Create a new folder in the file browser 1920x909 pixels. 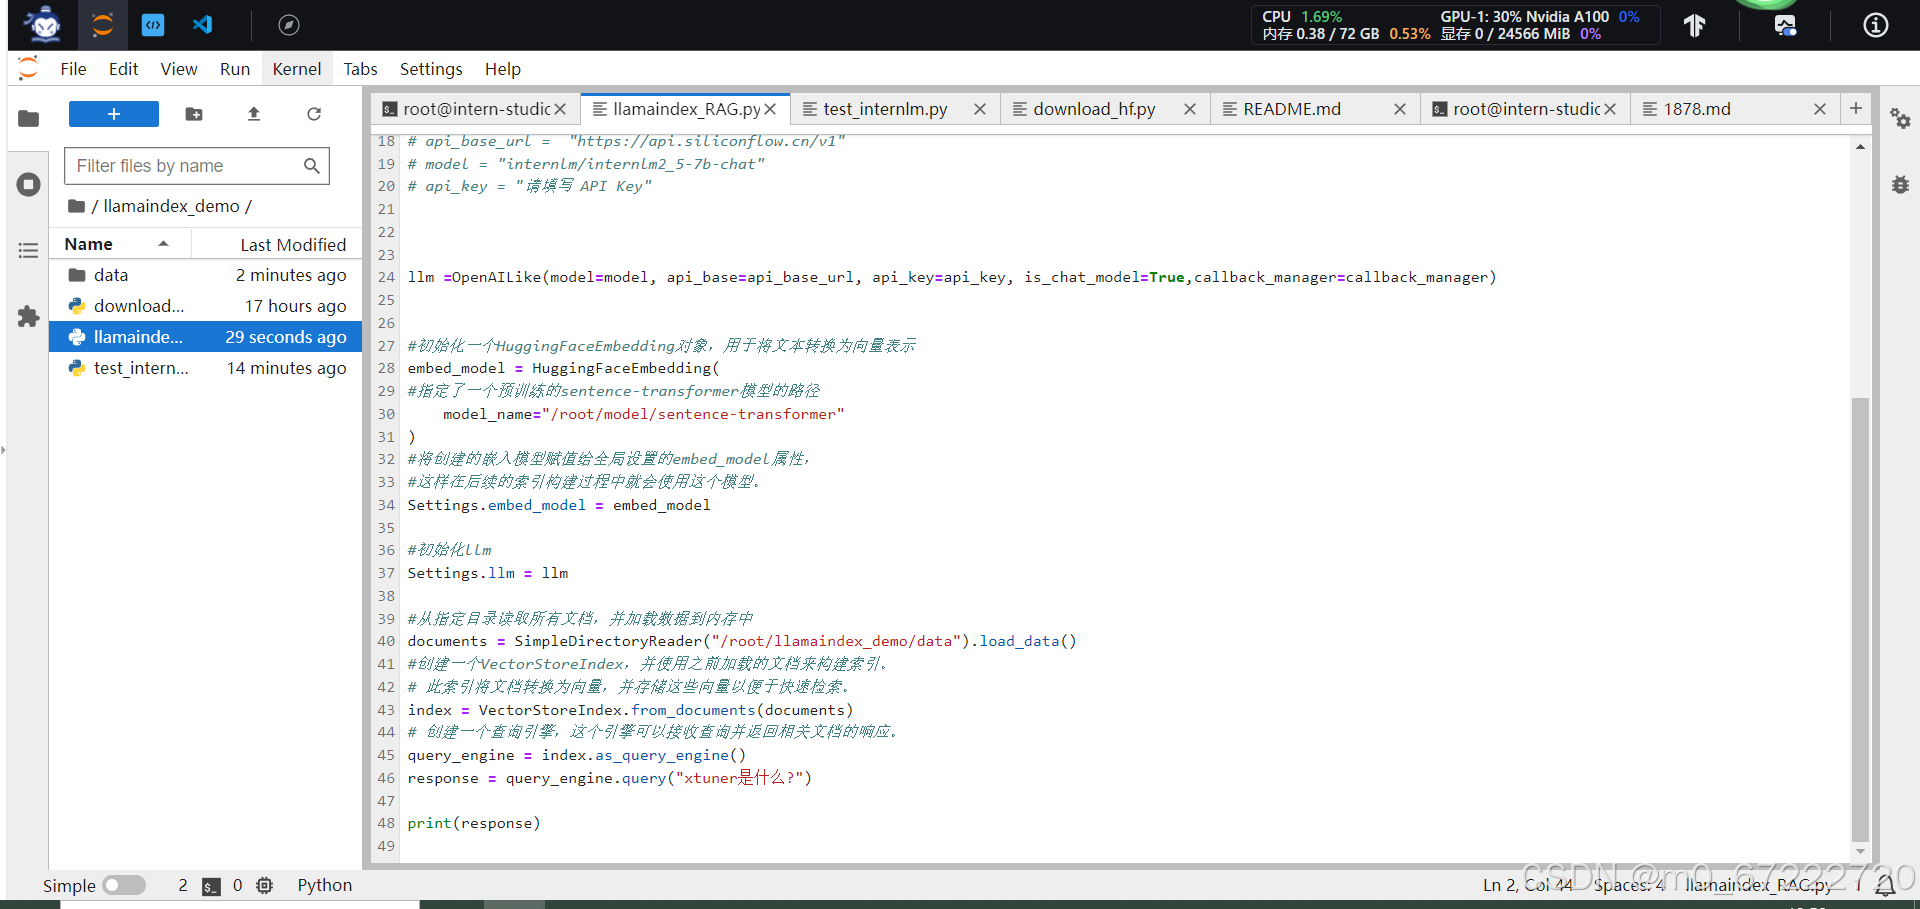point(193,114)
